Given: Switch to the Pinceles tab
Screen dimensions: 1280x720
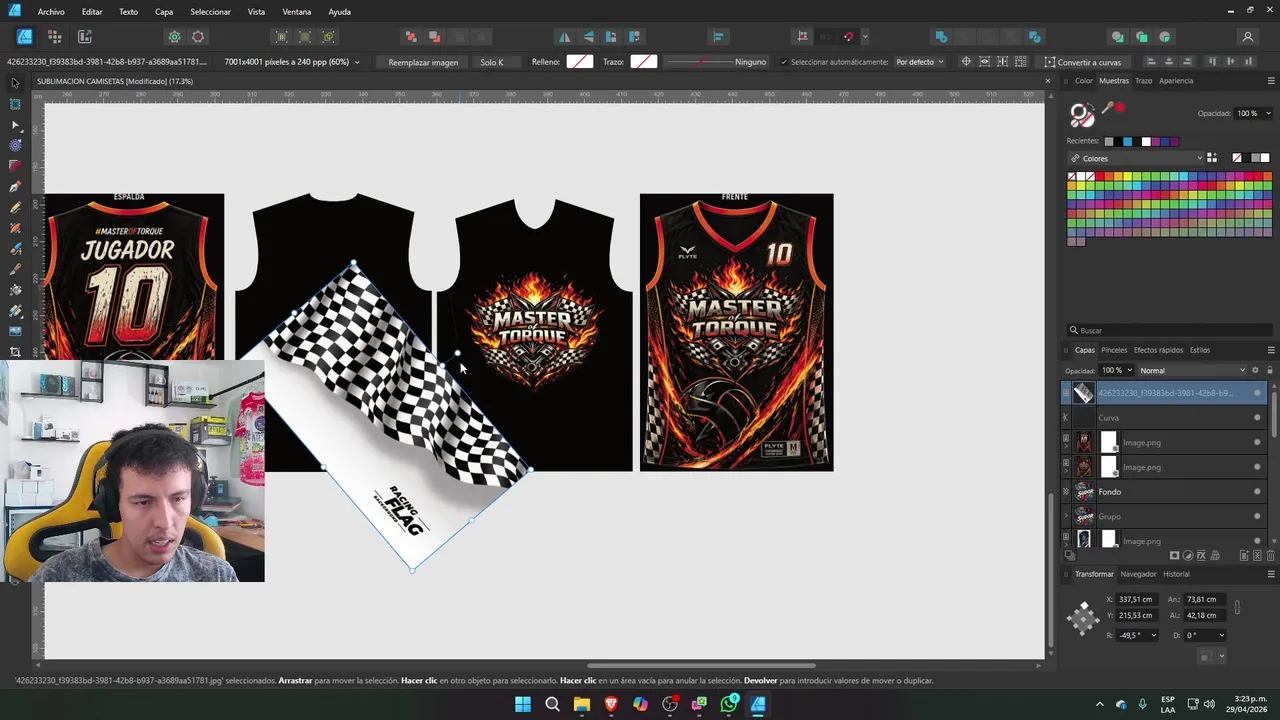Looking at the screenshot, I should pyautogui.click(x=1114, y=350).
